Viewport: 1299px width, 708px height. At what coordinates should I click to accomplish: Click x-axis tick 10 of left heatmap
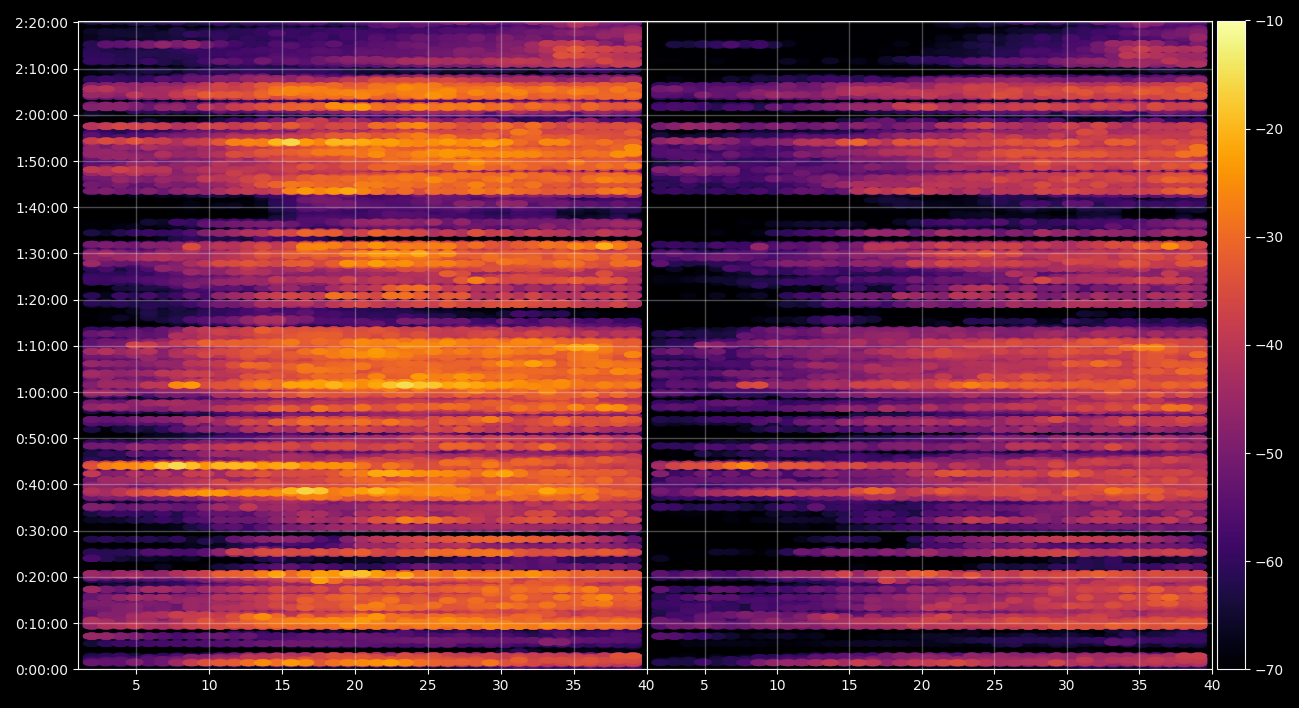click(x=209, y=686)
